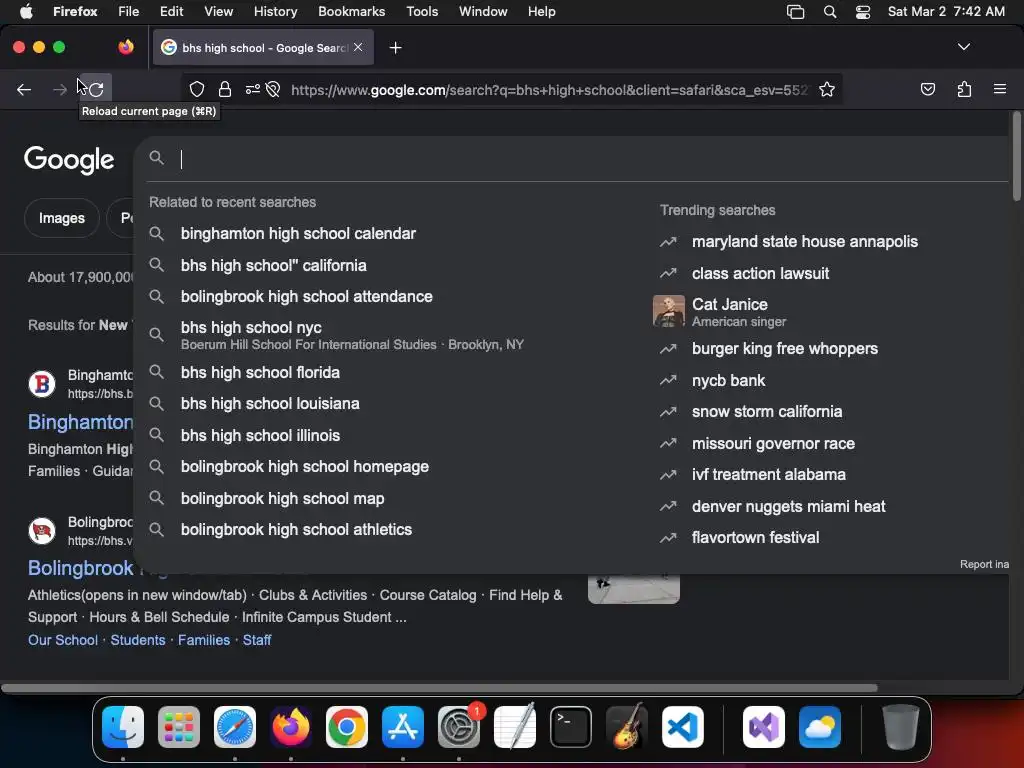Choose suggestion bolingbrook high school homepage
Screen dimensions: 1024x768
point(304,466)
